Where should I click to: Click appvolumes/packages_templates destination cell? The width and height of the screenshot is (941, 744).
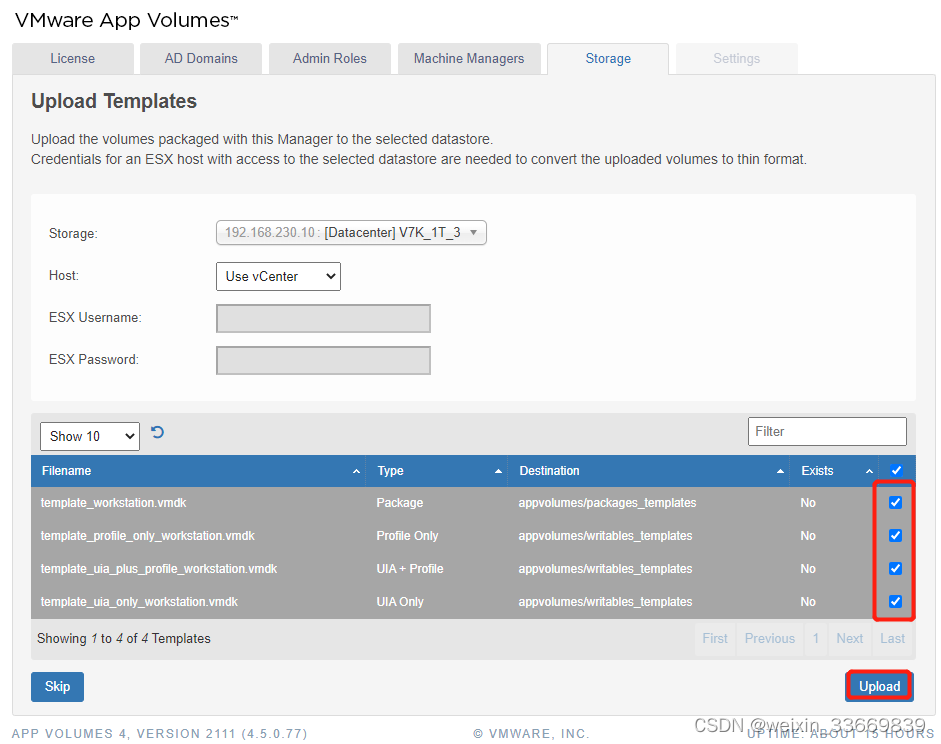click(x=607, y=503)
